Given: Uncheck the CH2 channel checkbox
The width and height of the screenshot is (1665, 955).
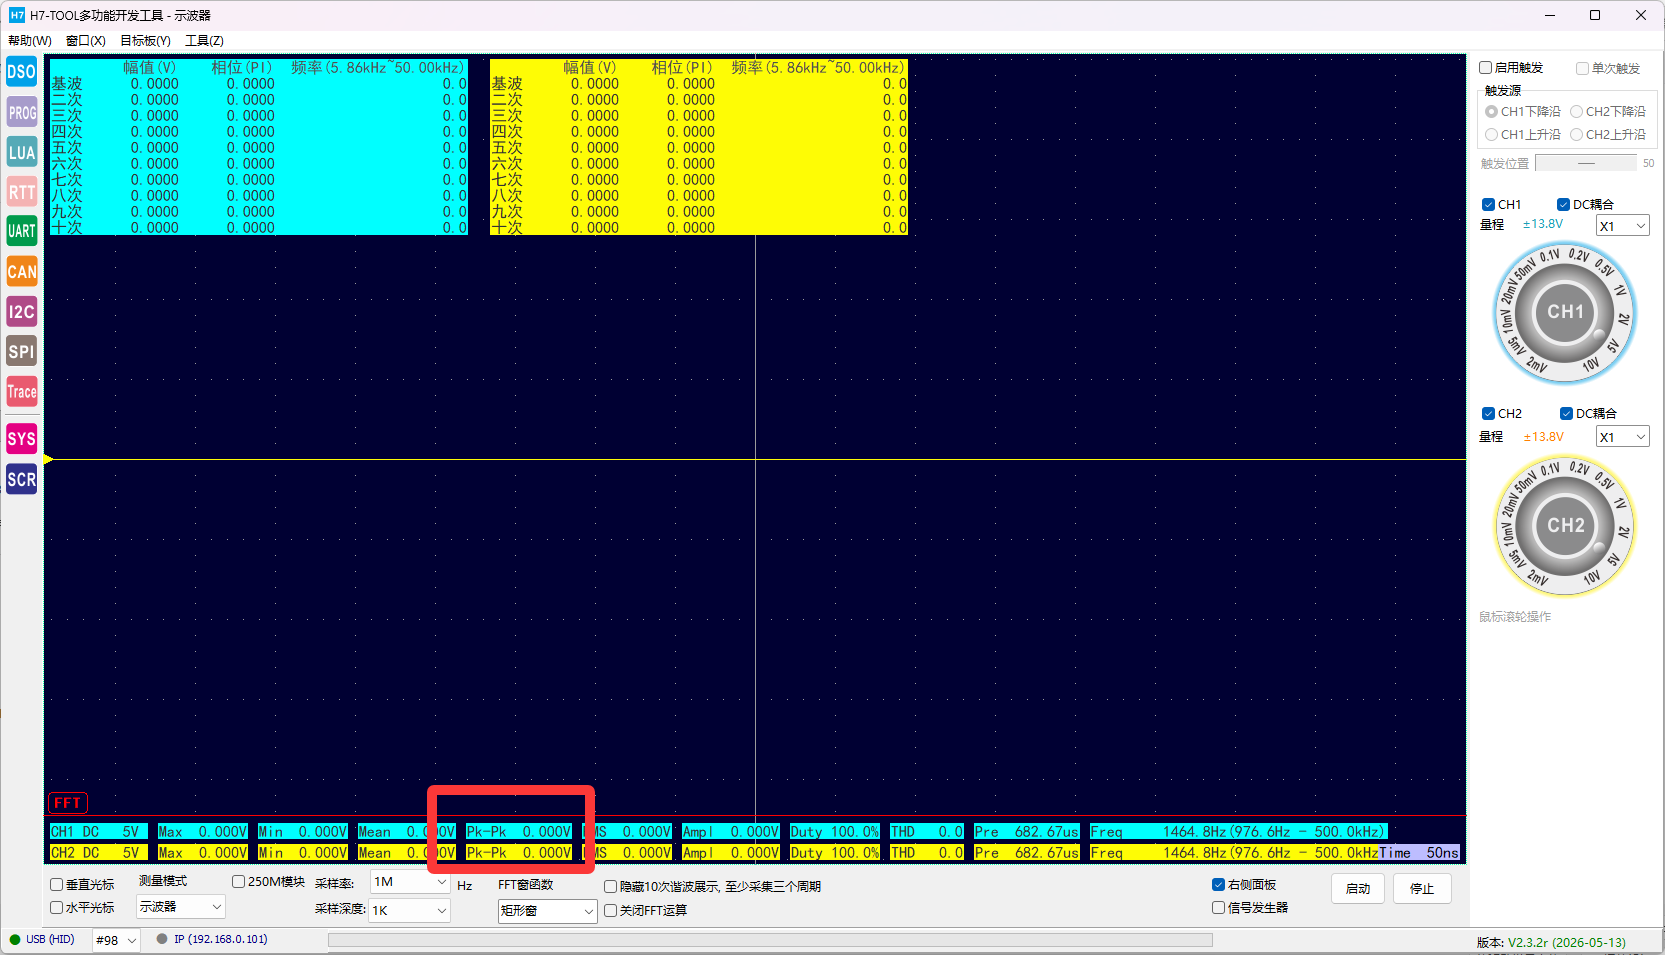Looking at the screenshot, I should tap(1501, 413).
